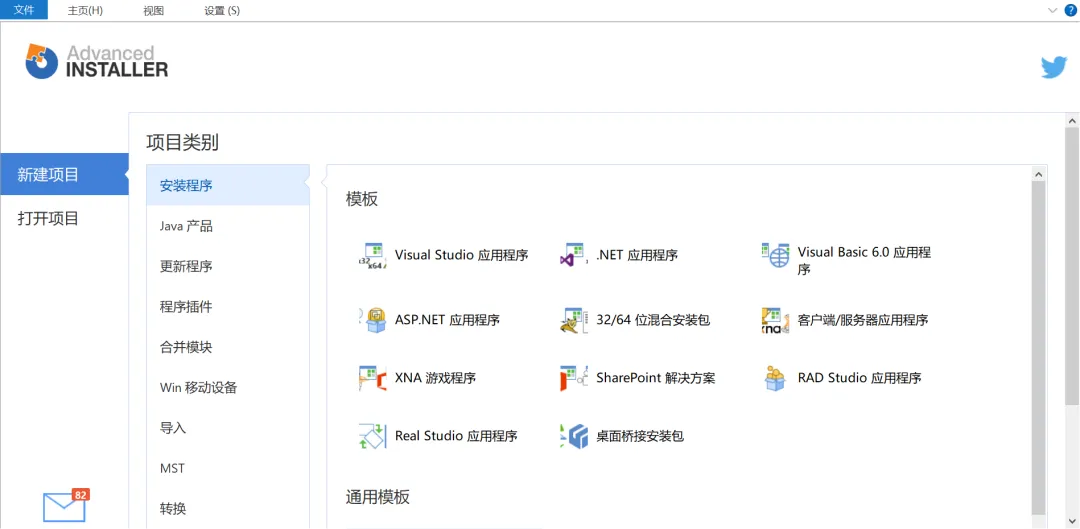This screenshot has height=529, width=1080.
Task: Open the mail envelope with 82 badge
Action: [x=66, y=506]
